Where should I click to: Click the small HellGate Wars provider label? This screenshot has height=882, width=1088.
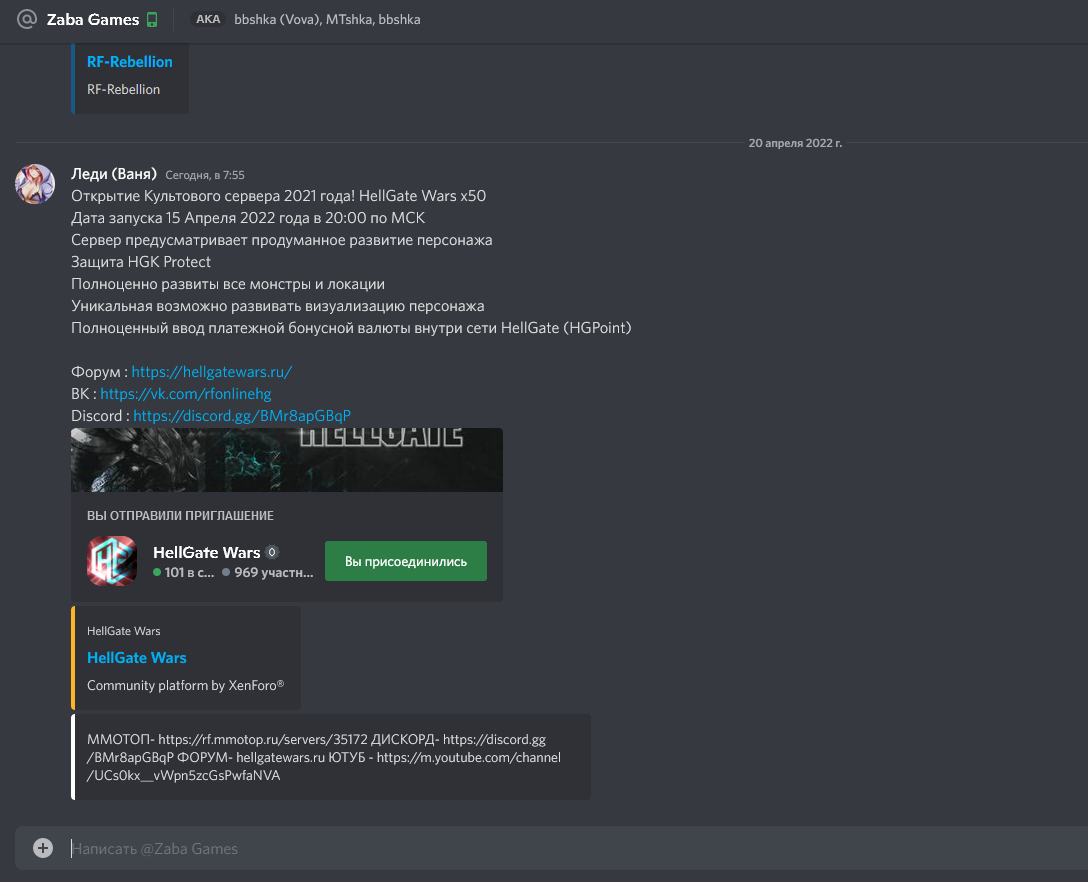point(124,631)
